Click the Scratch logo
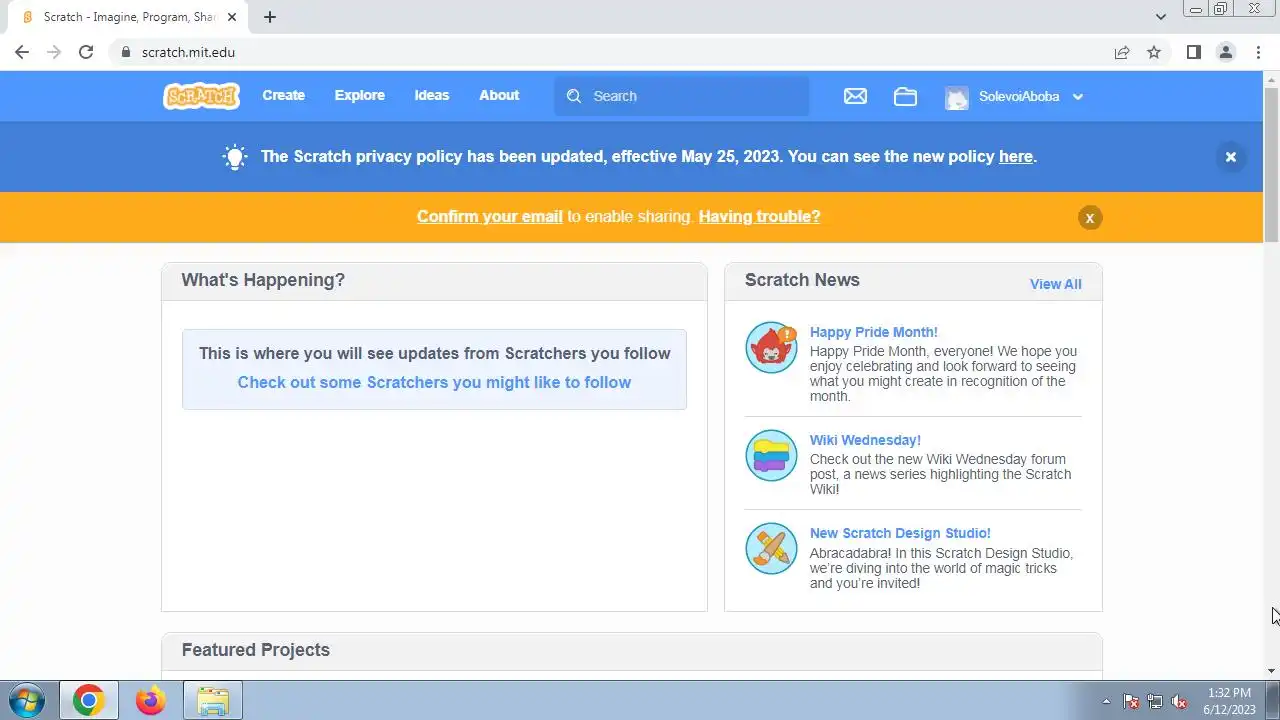The height and width of the screenshot is (720, 1280). [201, 96]
